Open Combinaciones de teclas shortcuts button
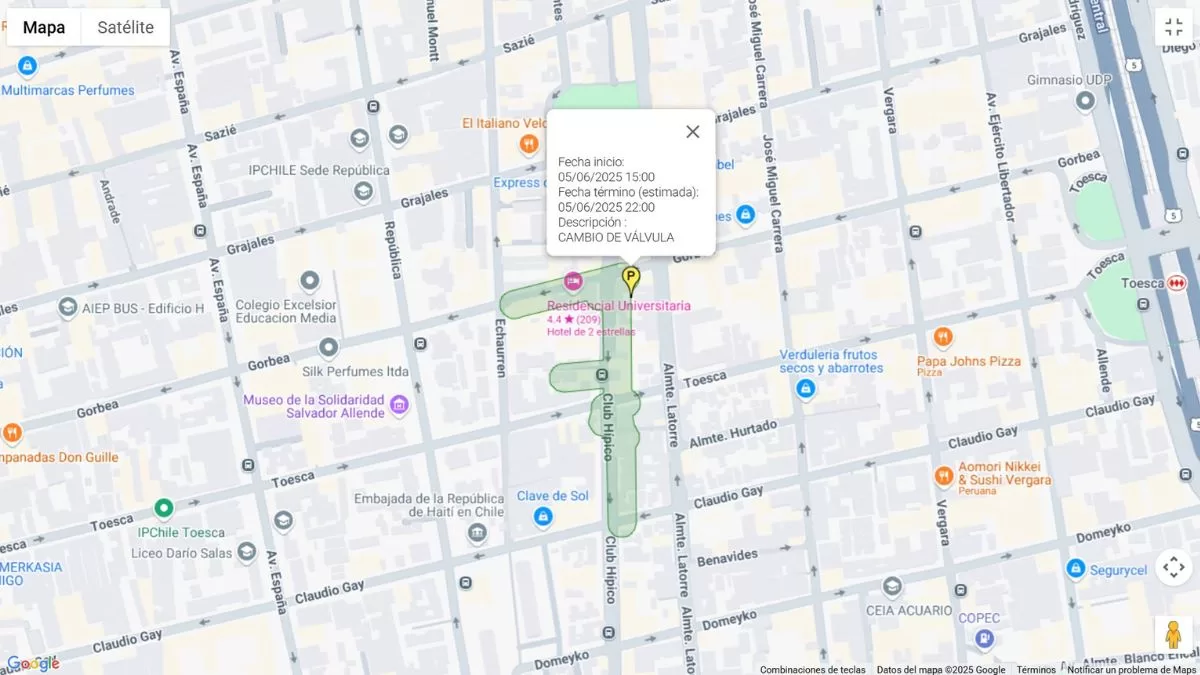Viewport: 1200px width, 675px height. tap(812, 669)
